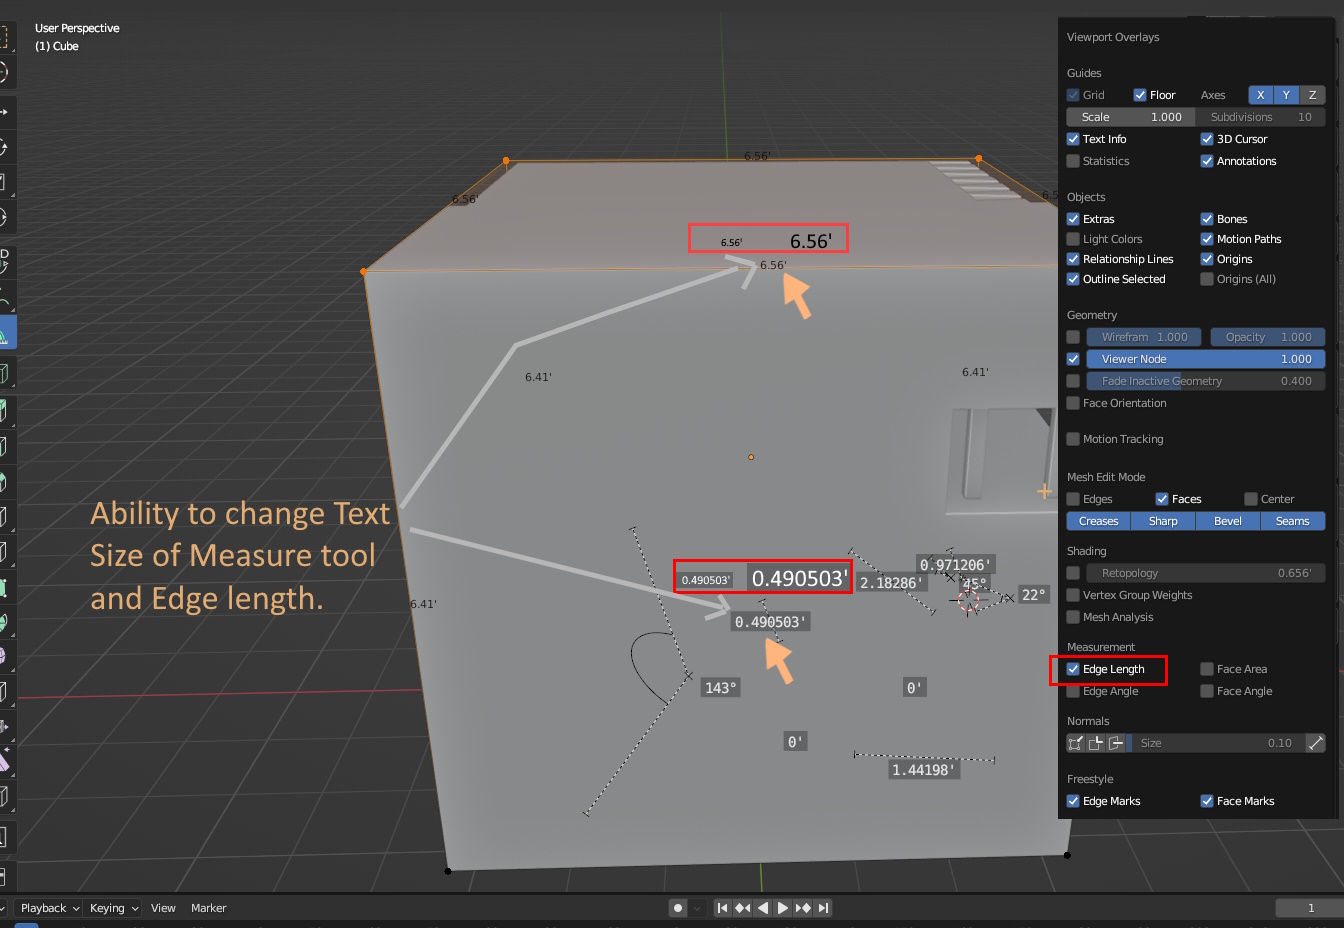Toggle Bevel weights display button

tap(1228, 521)
